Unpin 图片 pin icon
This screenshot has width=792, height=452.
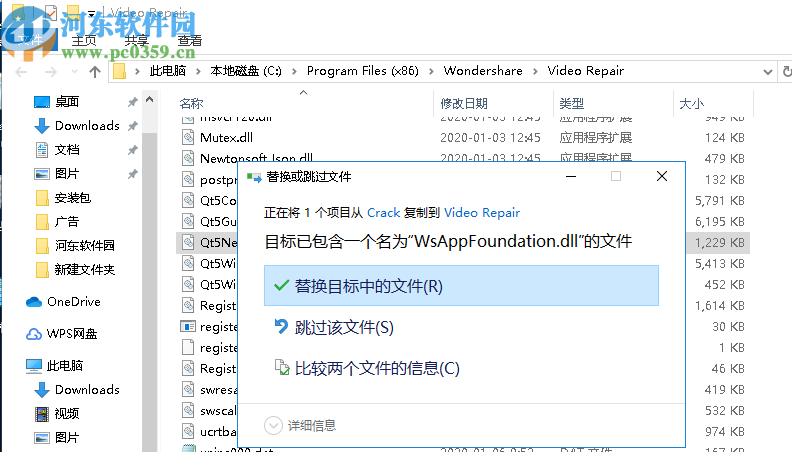tap(132, 174)
